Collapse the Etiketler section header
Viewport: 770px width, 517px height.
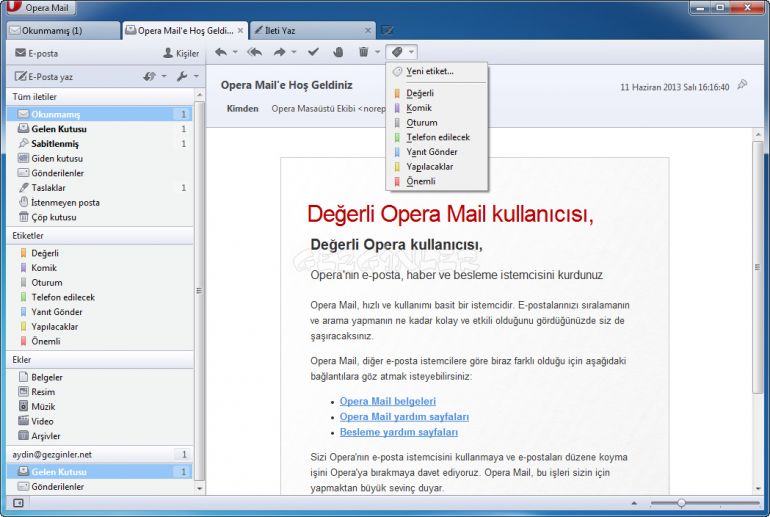(x=100, y=236)
